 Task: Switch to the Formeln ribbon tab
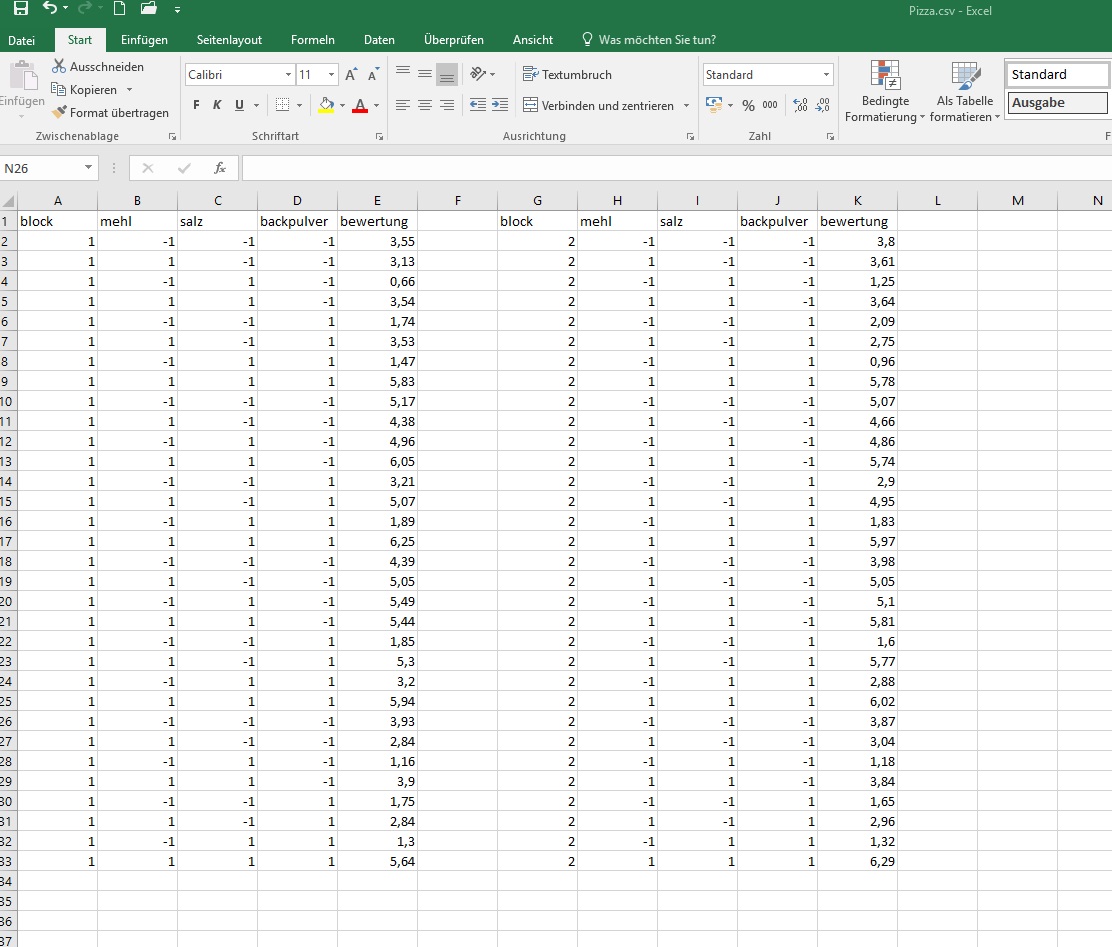tap(312, 40)
